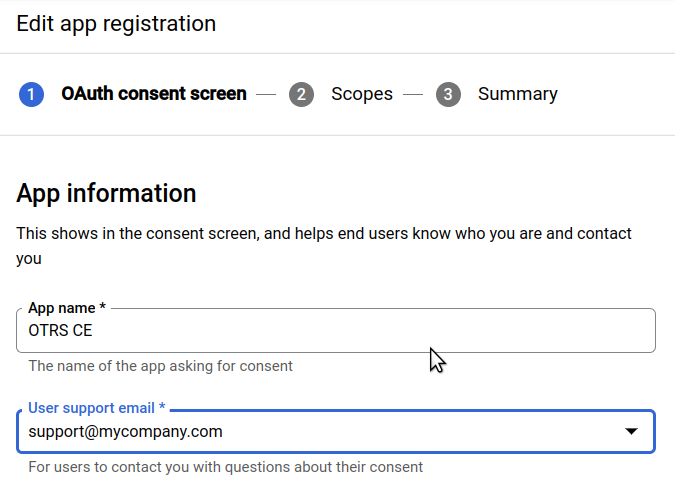Select the OAuth consent screen step label

(154, 94)
